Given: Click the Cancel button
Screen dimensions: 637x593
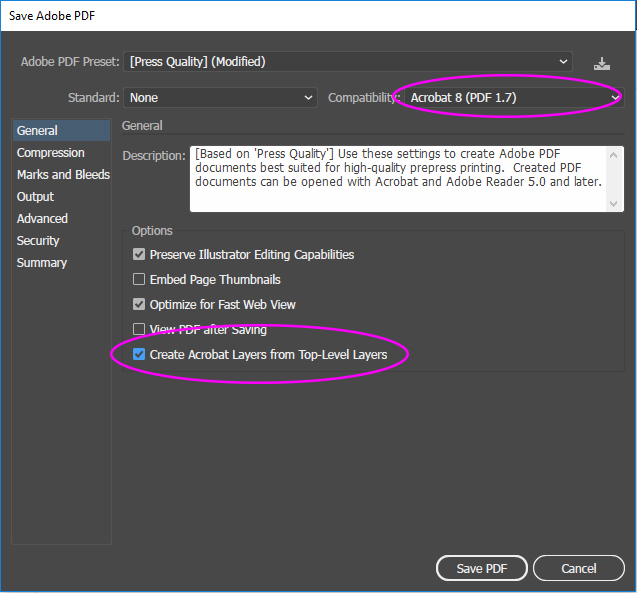Looking at the screenshot, I should tap(579, 568).
